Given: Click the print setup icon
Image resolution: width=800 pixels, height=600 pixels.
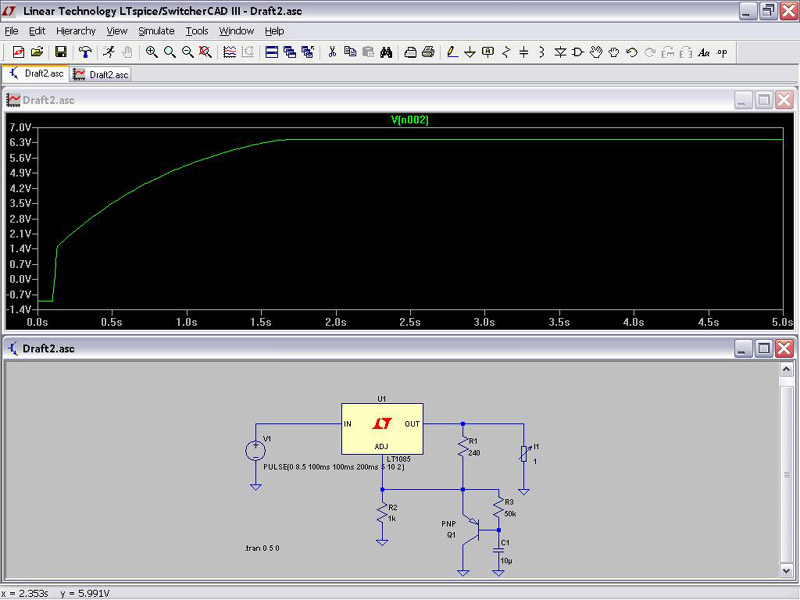Looking at the screenshot, I should pos(410,52).
